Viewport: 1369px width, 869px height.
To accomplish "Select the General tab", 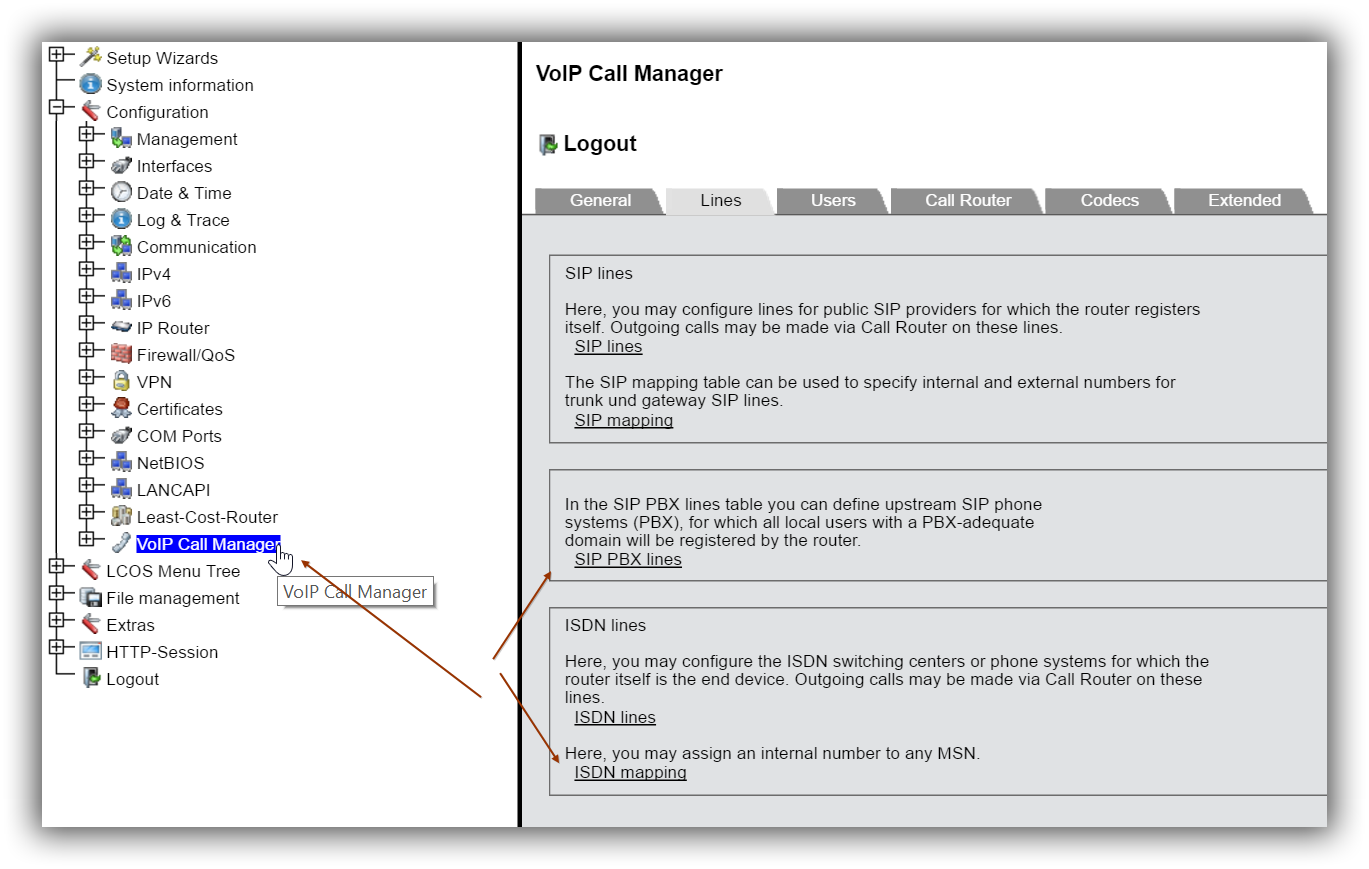I will (600, 200).
